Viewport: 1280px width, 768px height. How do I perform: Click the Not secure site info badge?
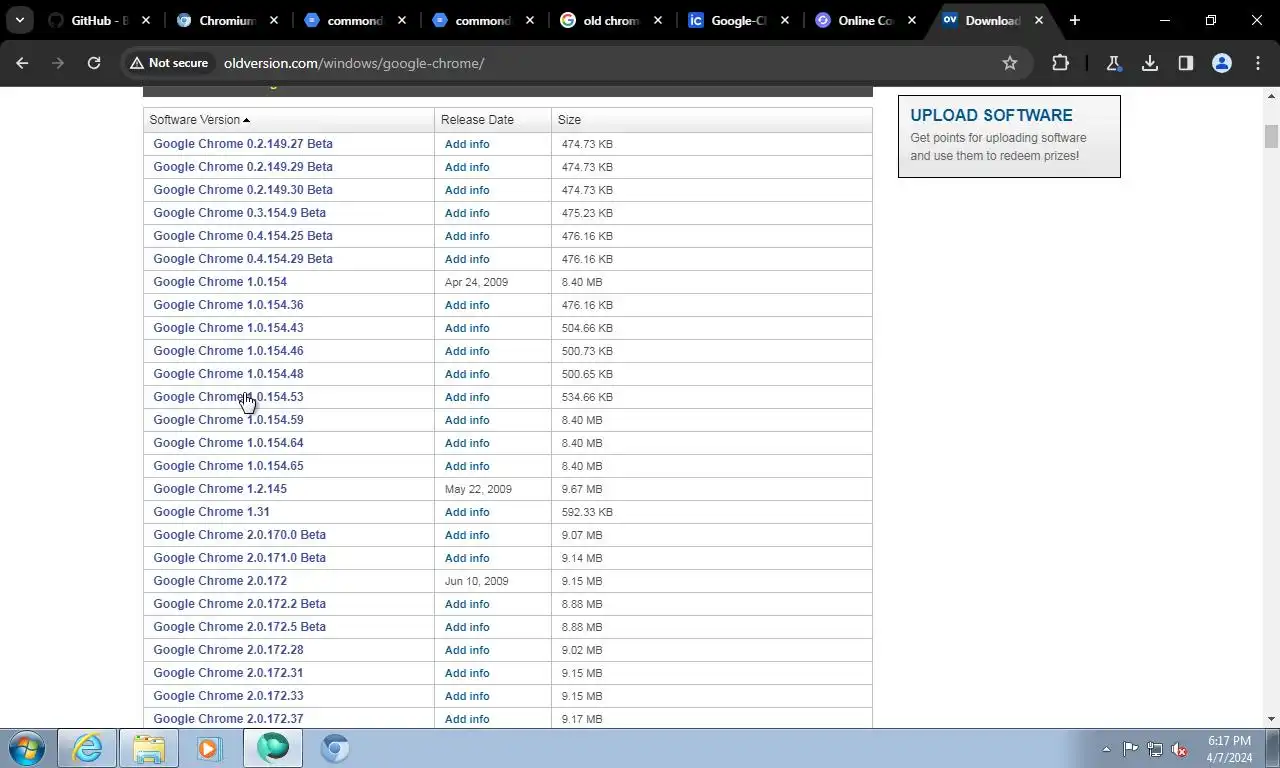(x=169, y=63)
